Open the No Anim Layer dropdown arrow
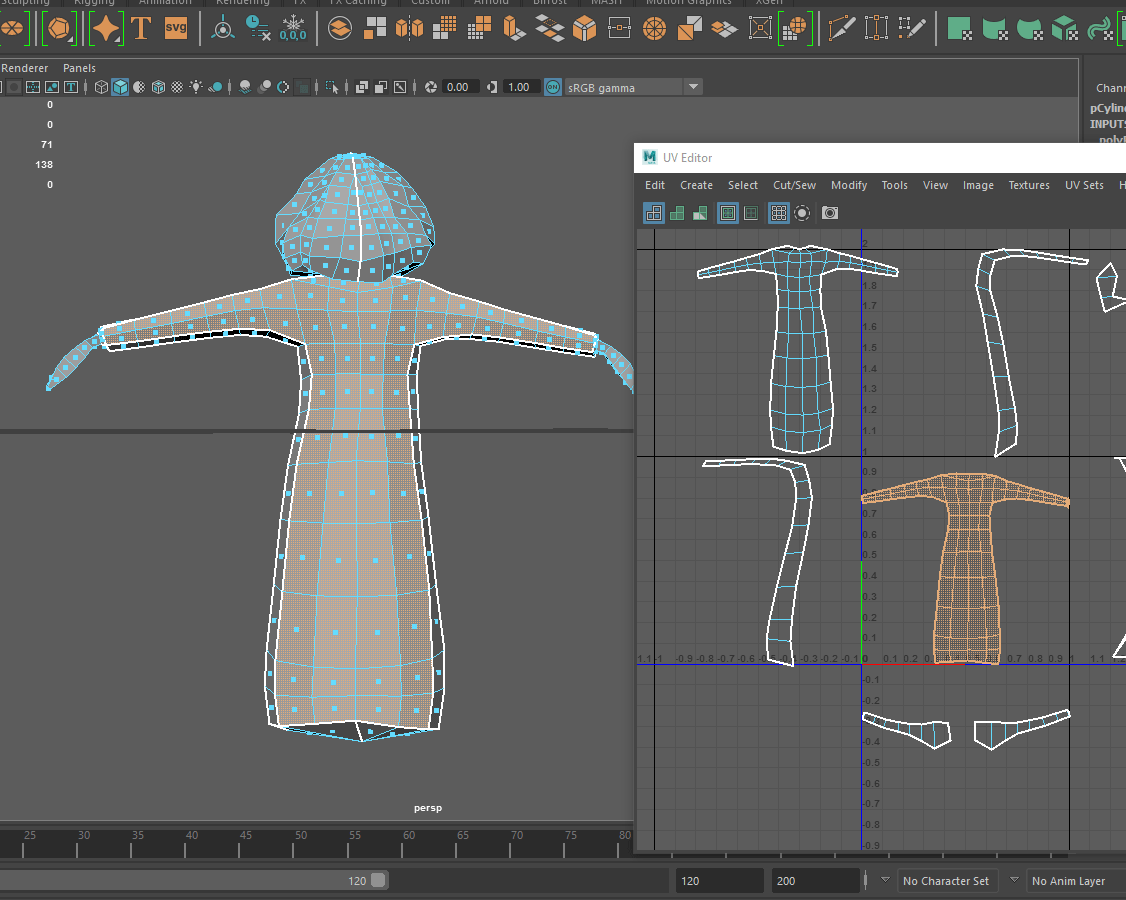Image resolution: width=1126 pixels, height=900 pixels. tap(1014, 880)
